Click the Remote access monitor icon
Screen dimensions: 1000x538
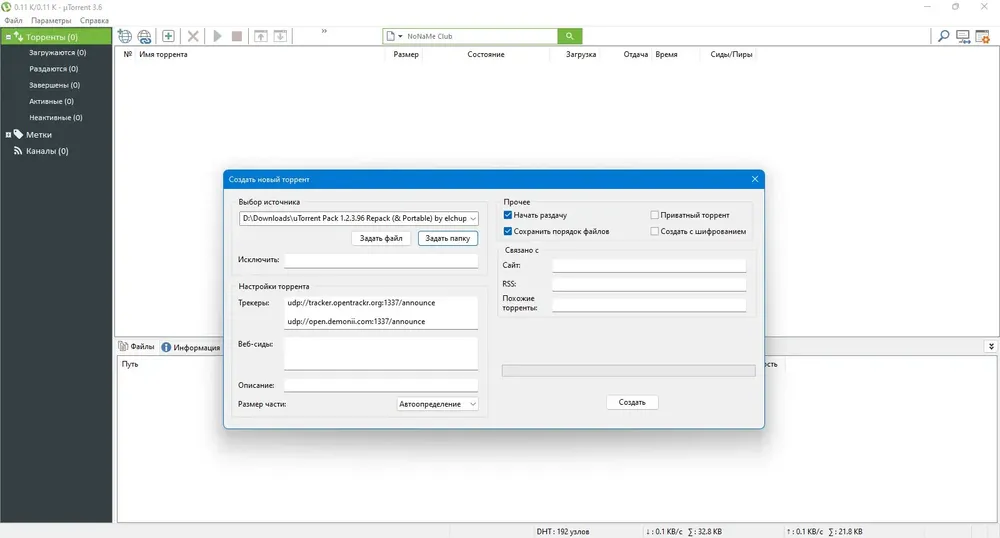coord(963,36)
